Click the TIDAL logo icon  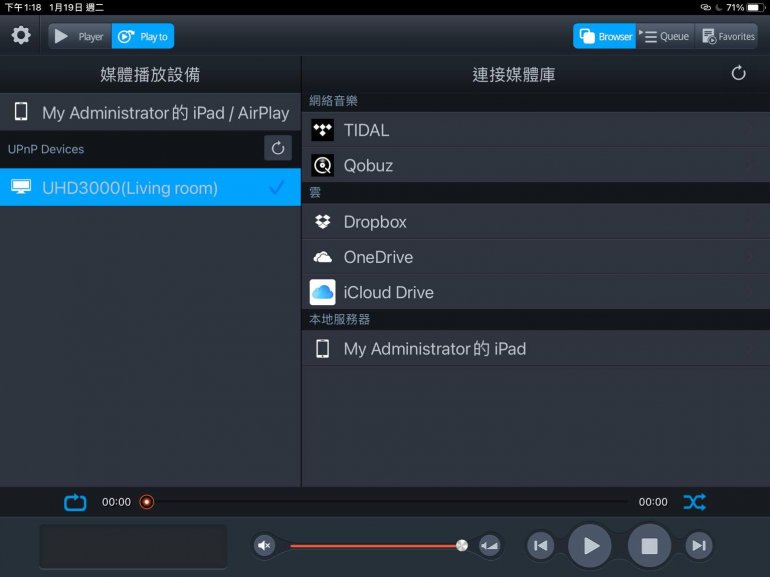pyautogui.click(x=323, y=130)
